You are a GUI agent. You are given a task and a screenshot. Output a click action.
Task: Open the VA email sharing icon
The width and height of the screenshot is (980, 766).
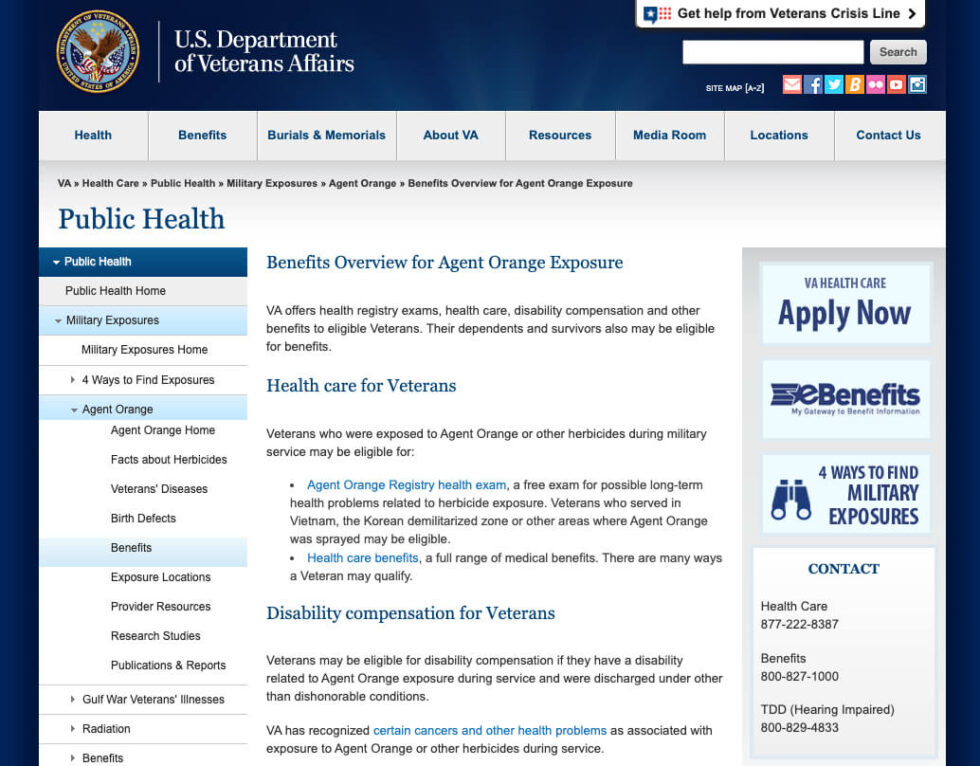coord(792,85)
